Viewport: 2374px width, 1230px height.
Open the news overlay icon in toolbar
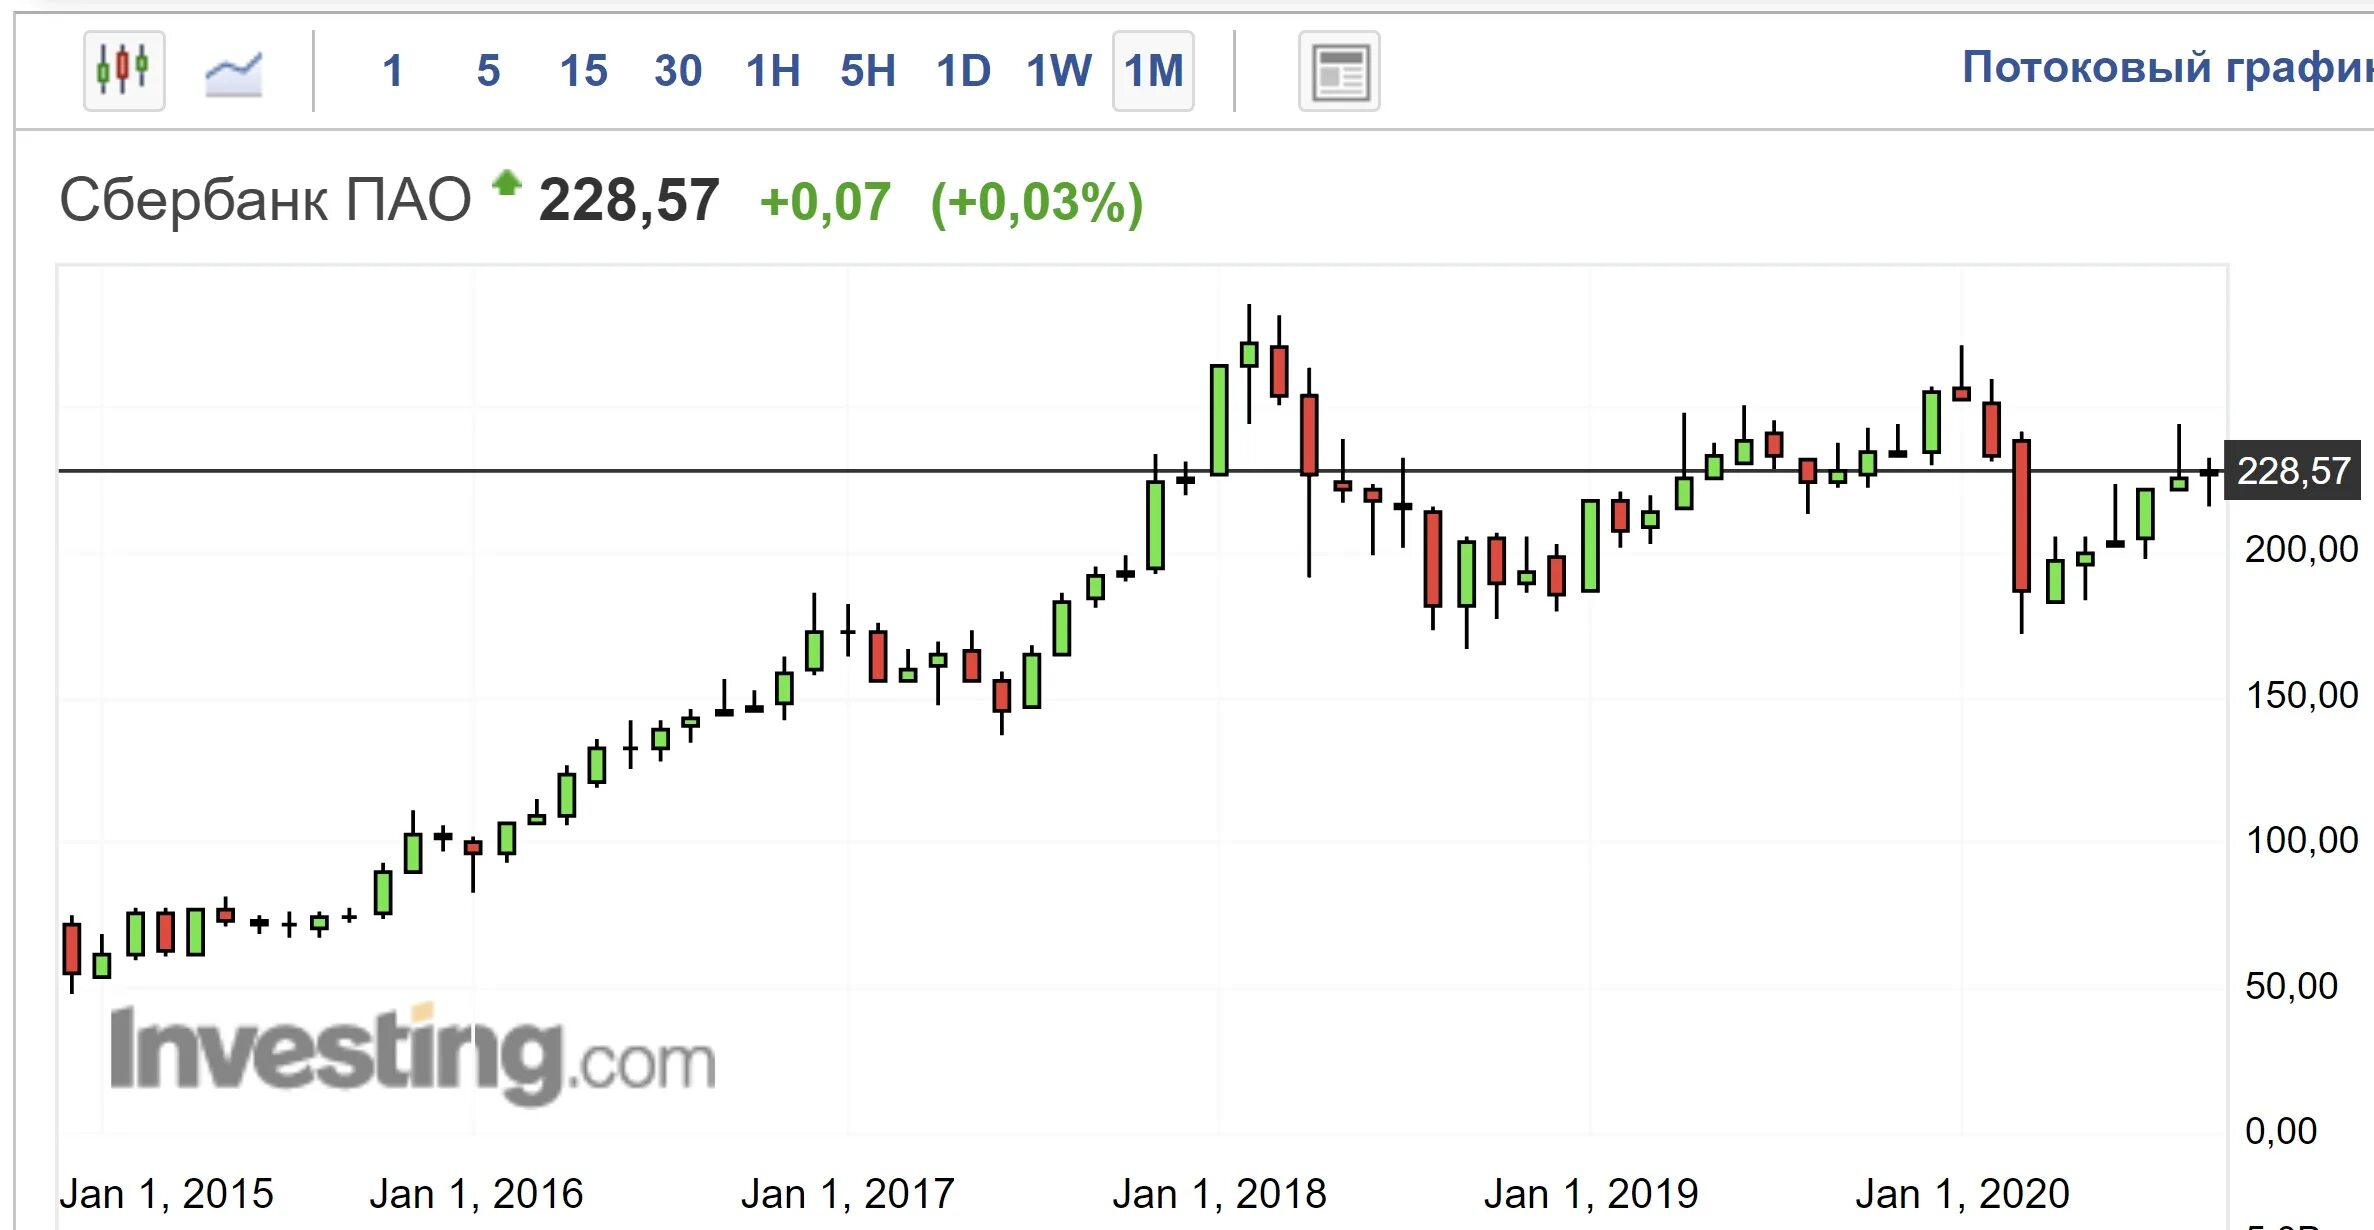[x=1339, y=71]
